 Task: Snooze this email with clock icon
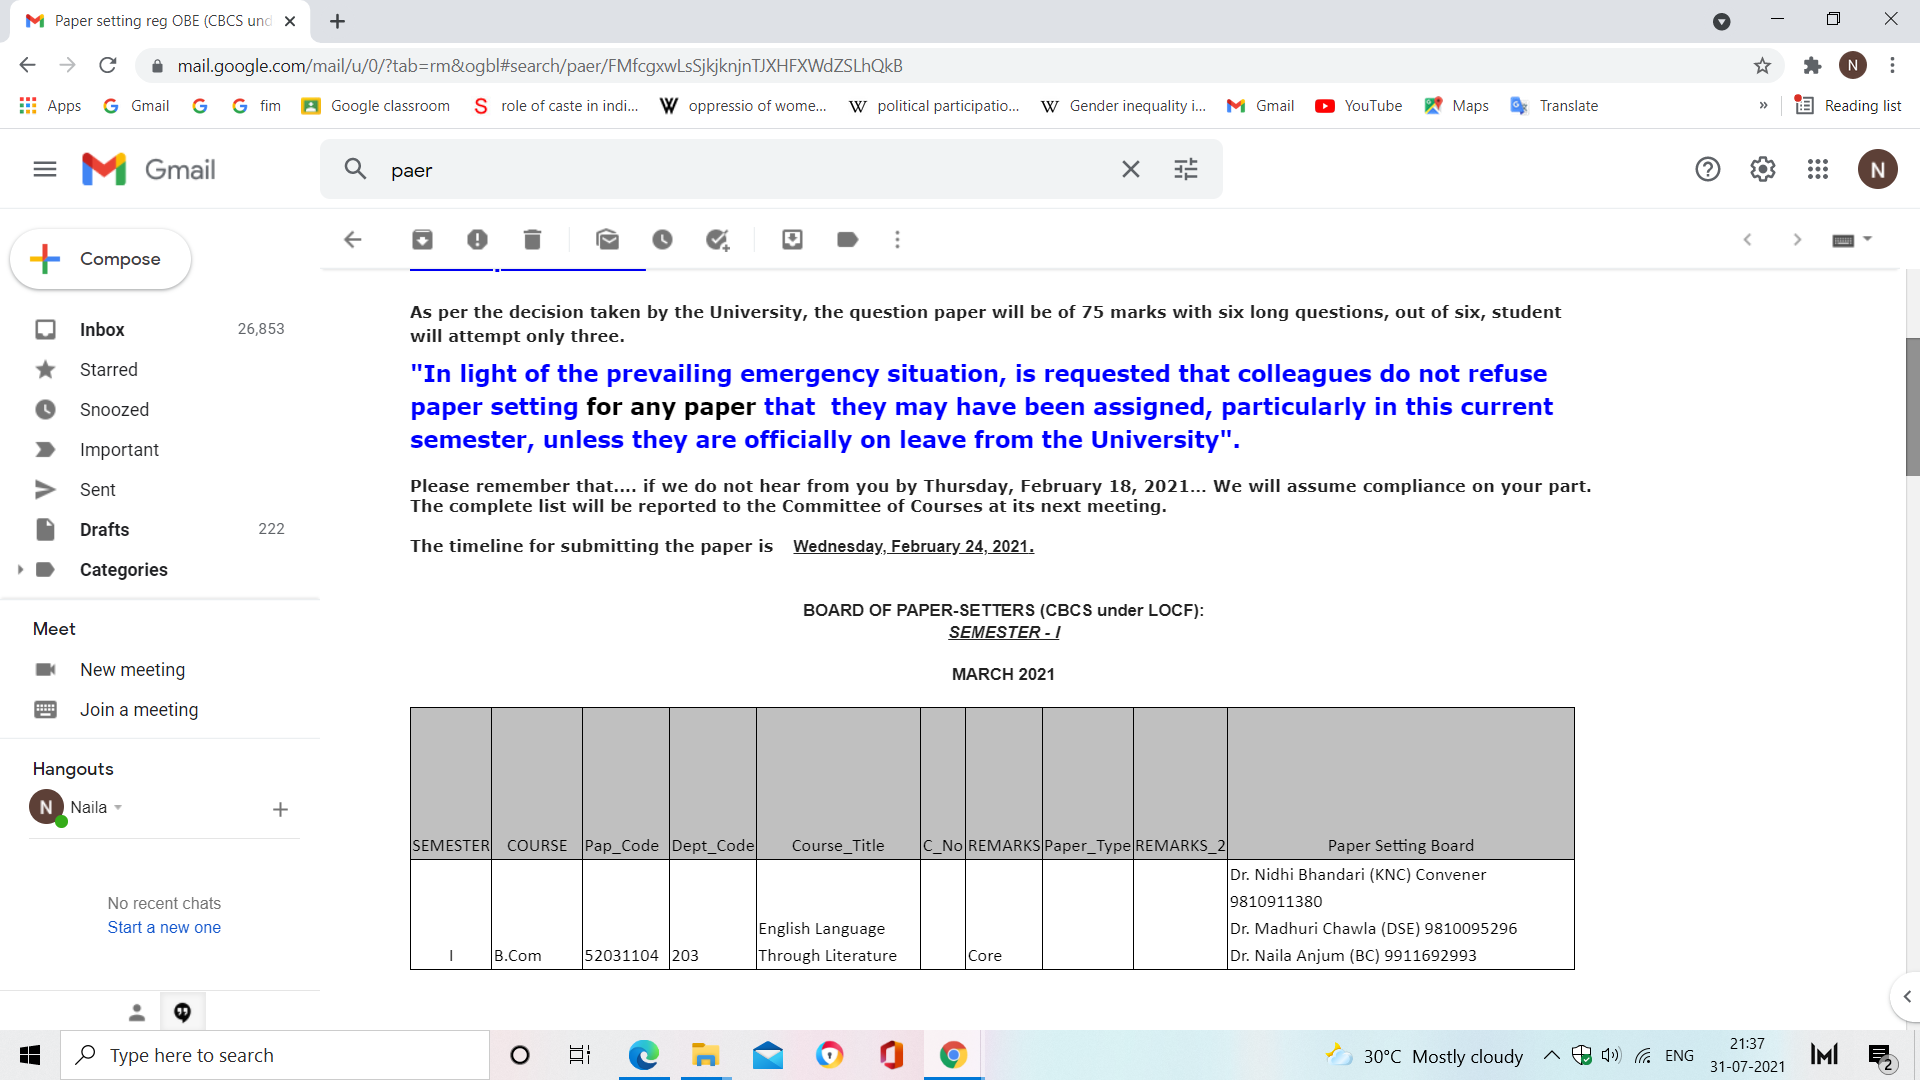(x=662, y=239)
